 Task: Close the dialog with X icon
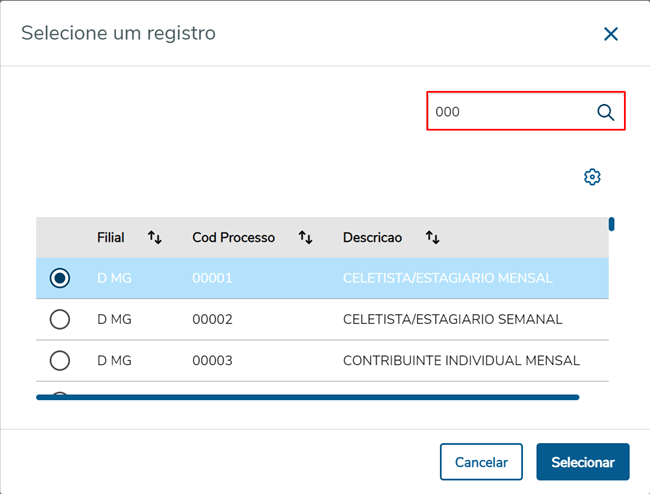(x=611, y=34)
